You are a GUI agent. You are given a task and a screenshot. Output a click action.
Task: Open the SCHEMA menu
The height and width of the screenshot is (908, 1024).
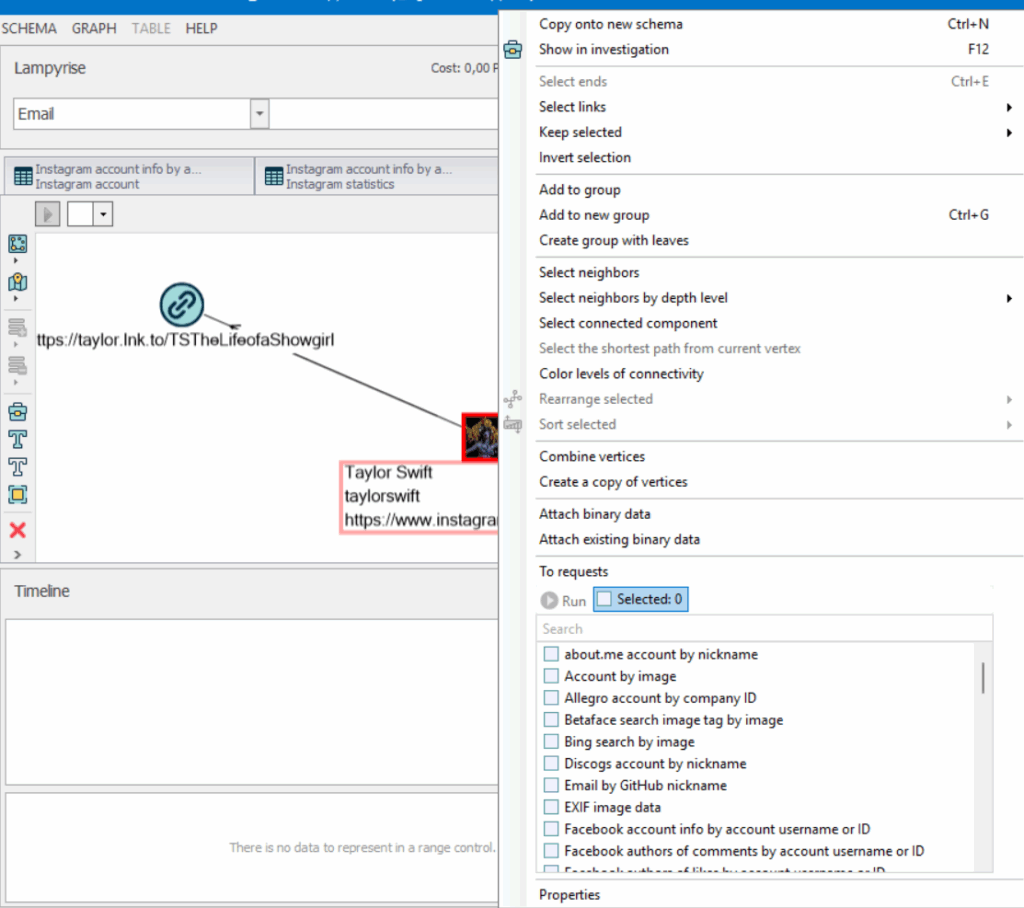click(x=29, y=28)
